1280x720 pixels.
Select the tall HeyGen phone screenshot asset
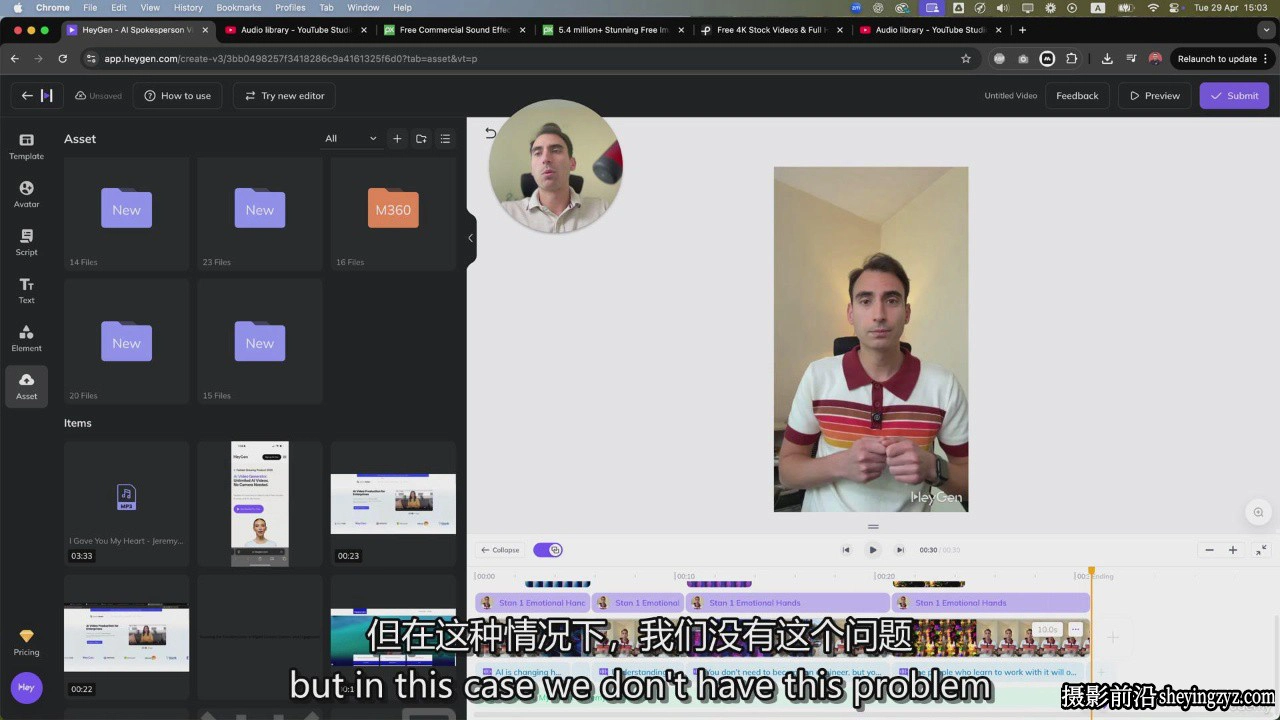(x=260, y=504)
